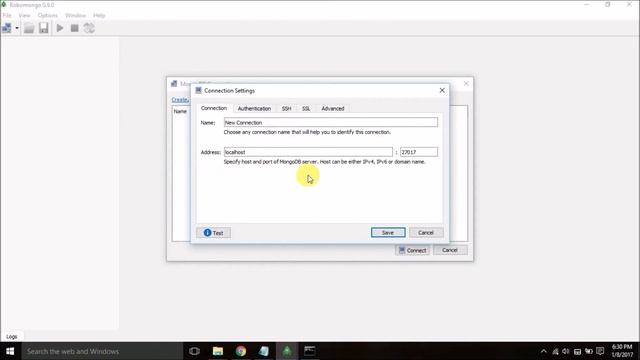The image size is (640, 360).
Task: Close the background connections window
Action: point(466,84)
